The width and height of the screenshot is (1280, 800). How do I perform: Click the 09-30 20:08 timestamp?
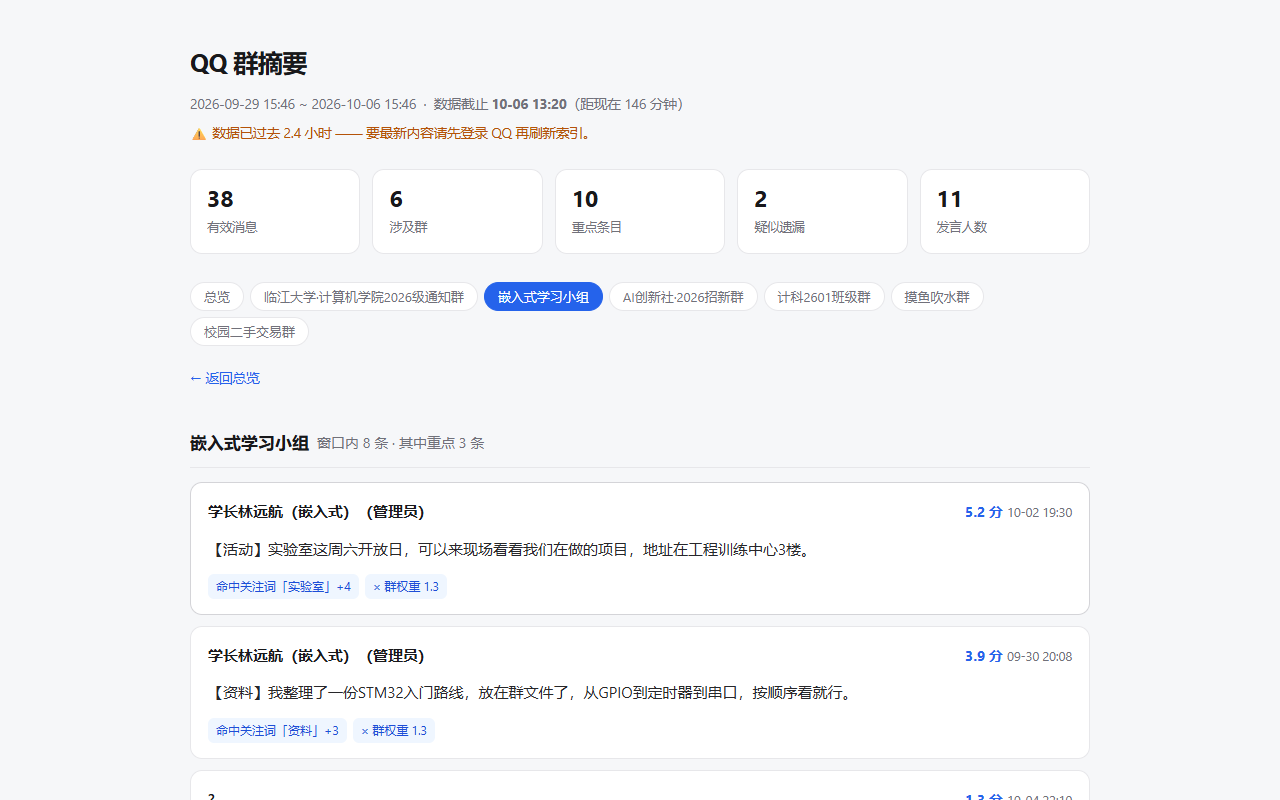pos(1040,657)
